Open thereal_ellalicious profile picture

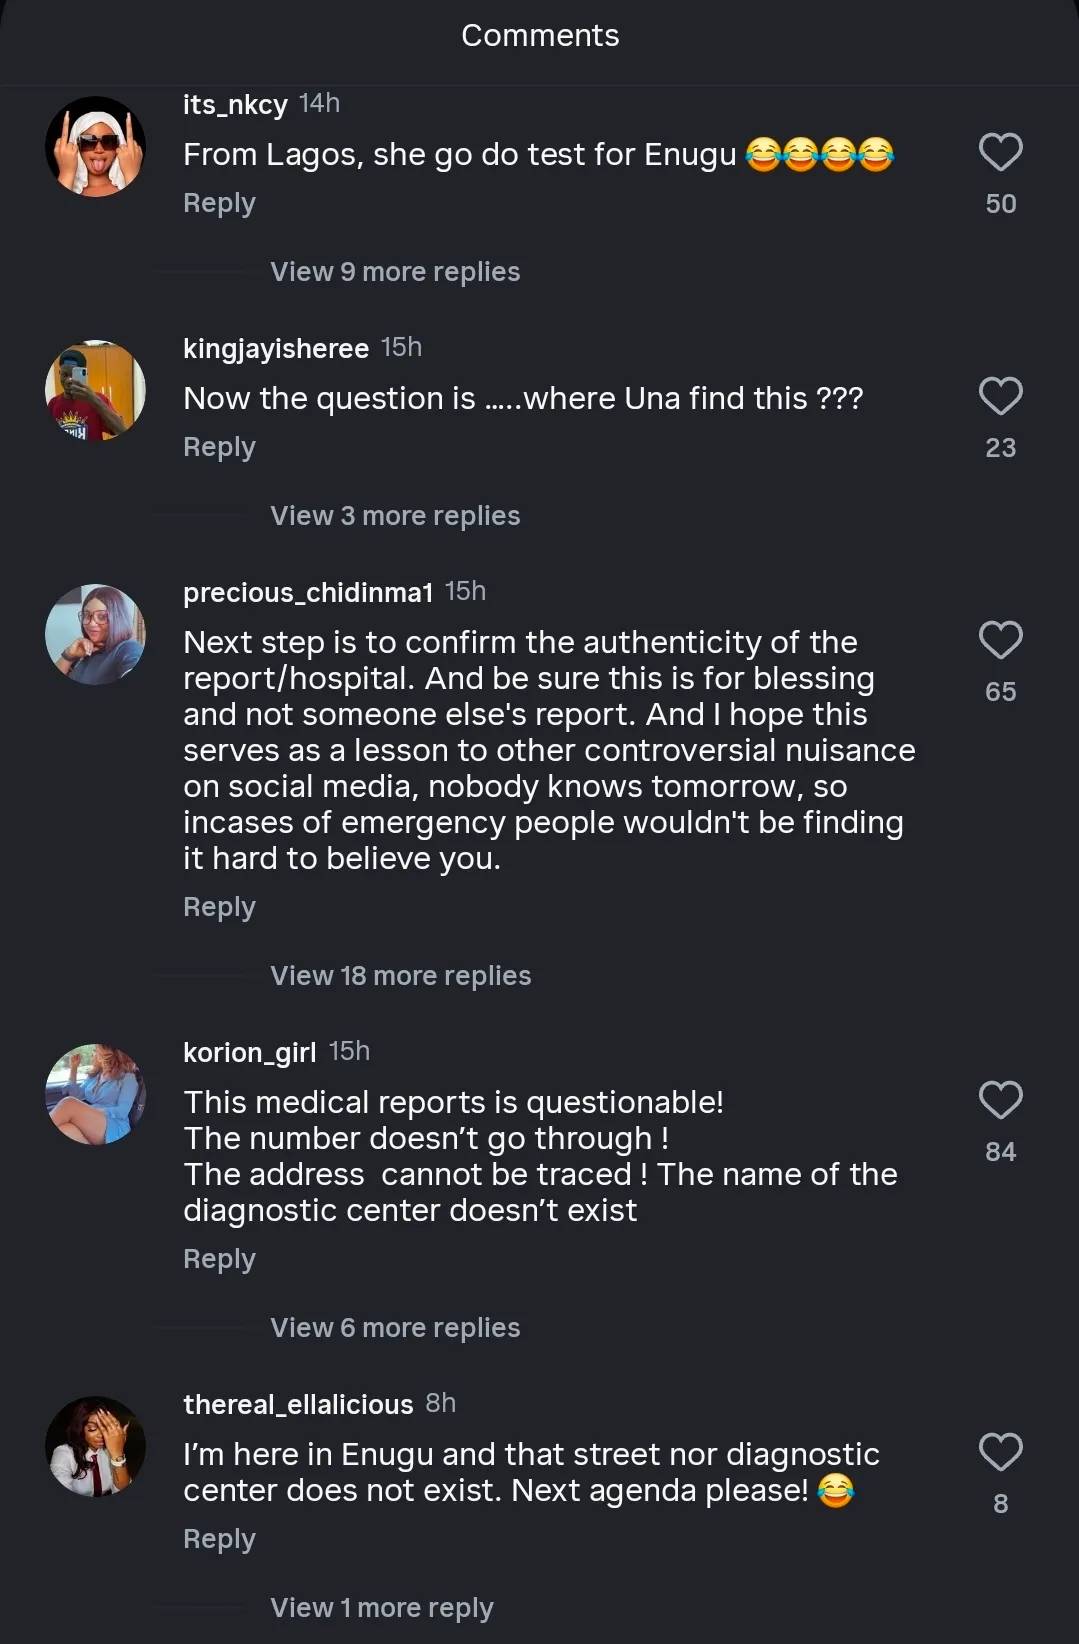[96, 1447]
